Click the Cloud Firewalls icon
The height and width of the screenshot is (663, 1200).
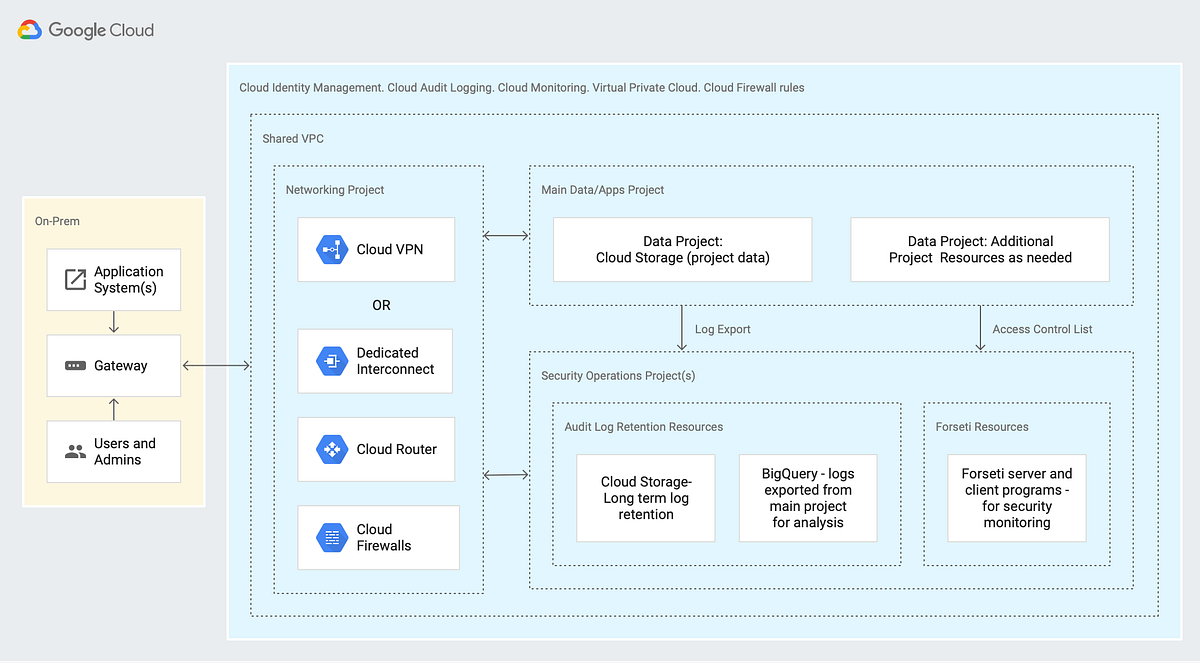click(330, 537)
